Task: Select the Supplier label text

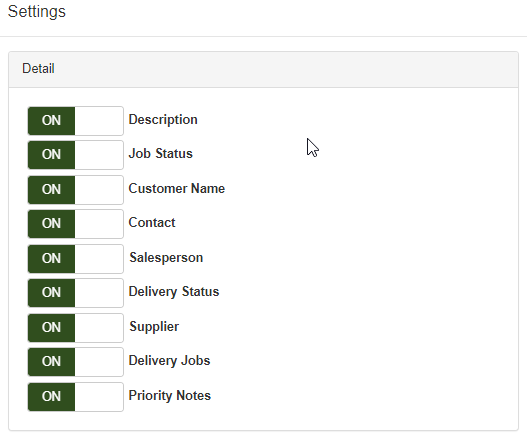Action: 154,327
